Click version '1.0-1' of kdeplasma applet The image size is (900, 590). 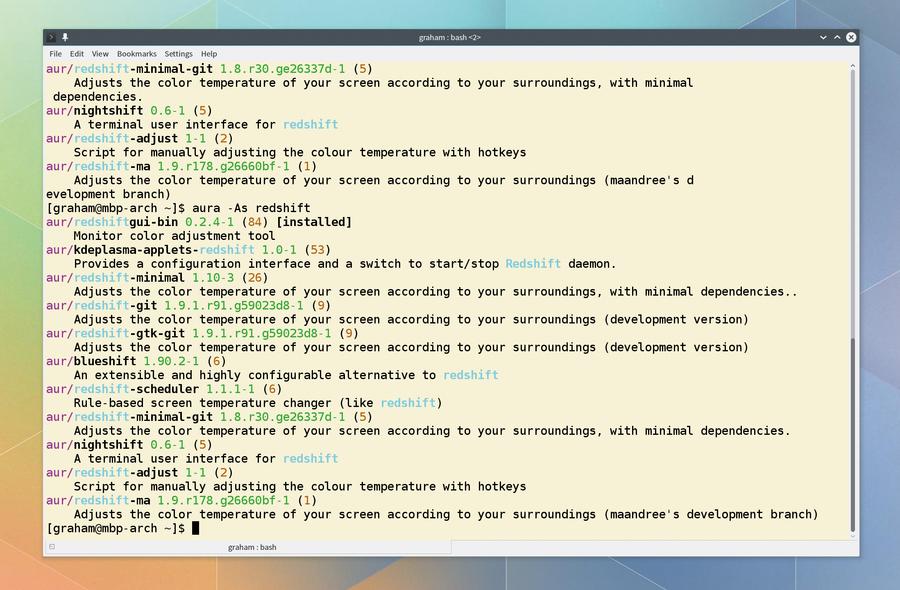[279, 250]
